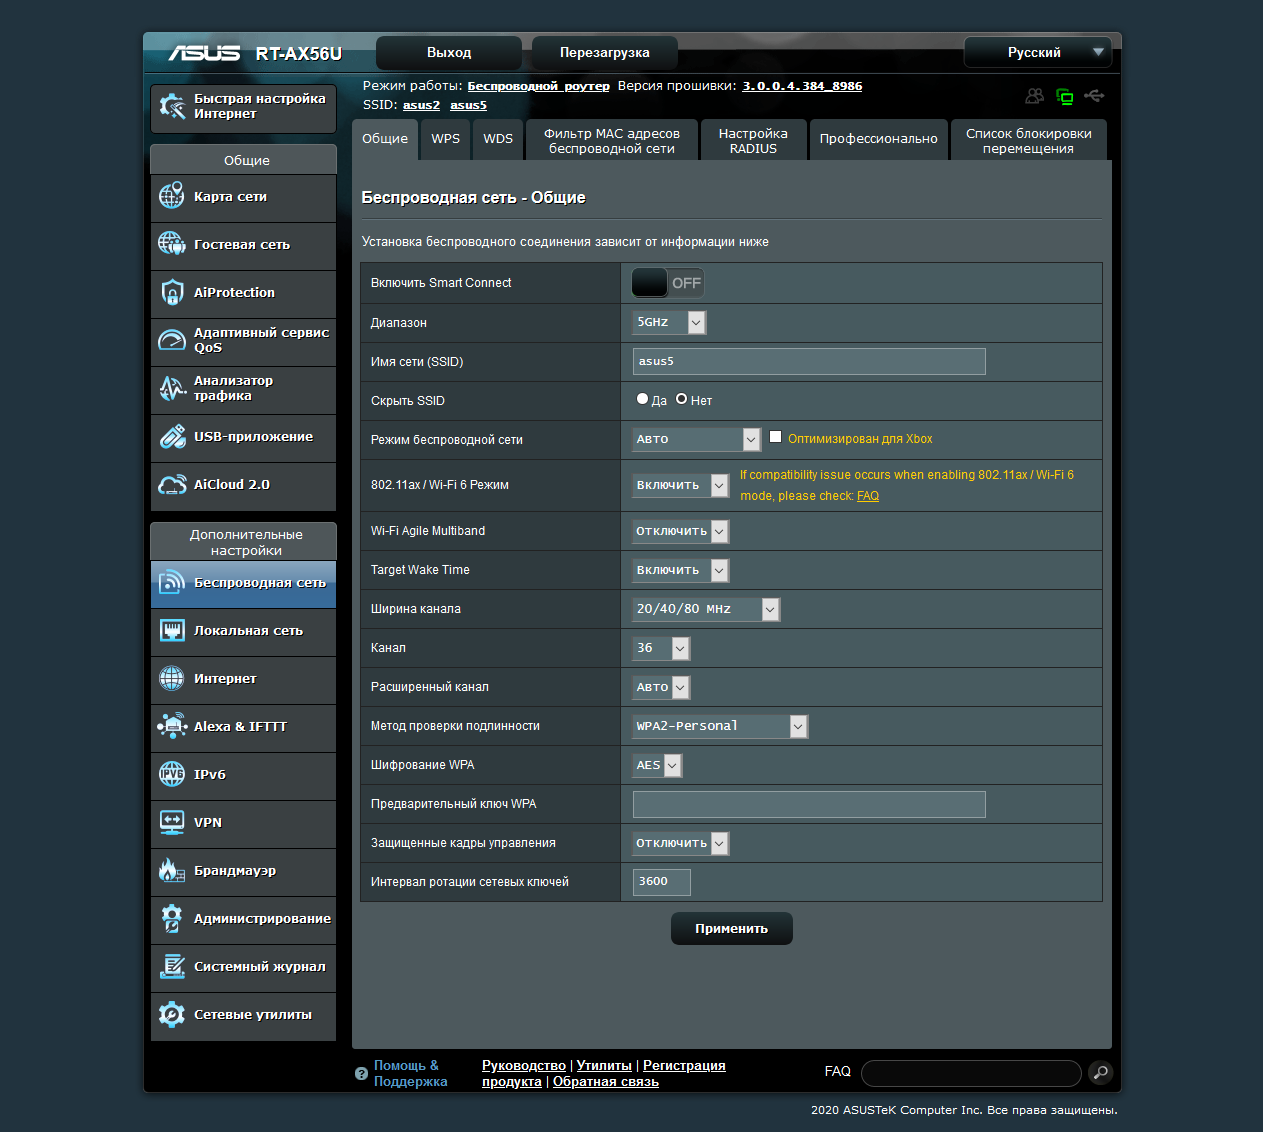This screenshot has width=1263, height=1132.
Task: Open the asus2 SSID link
Action: pos(421,105)
